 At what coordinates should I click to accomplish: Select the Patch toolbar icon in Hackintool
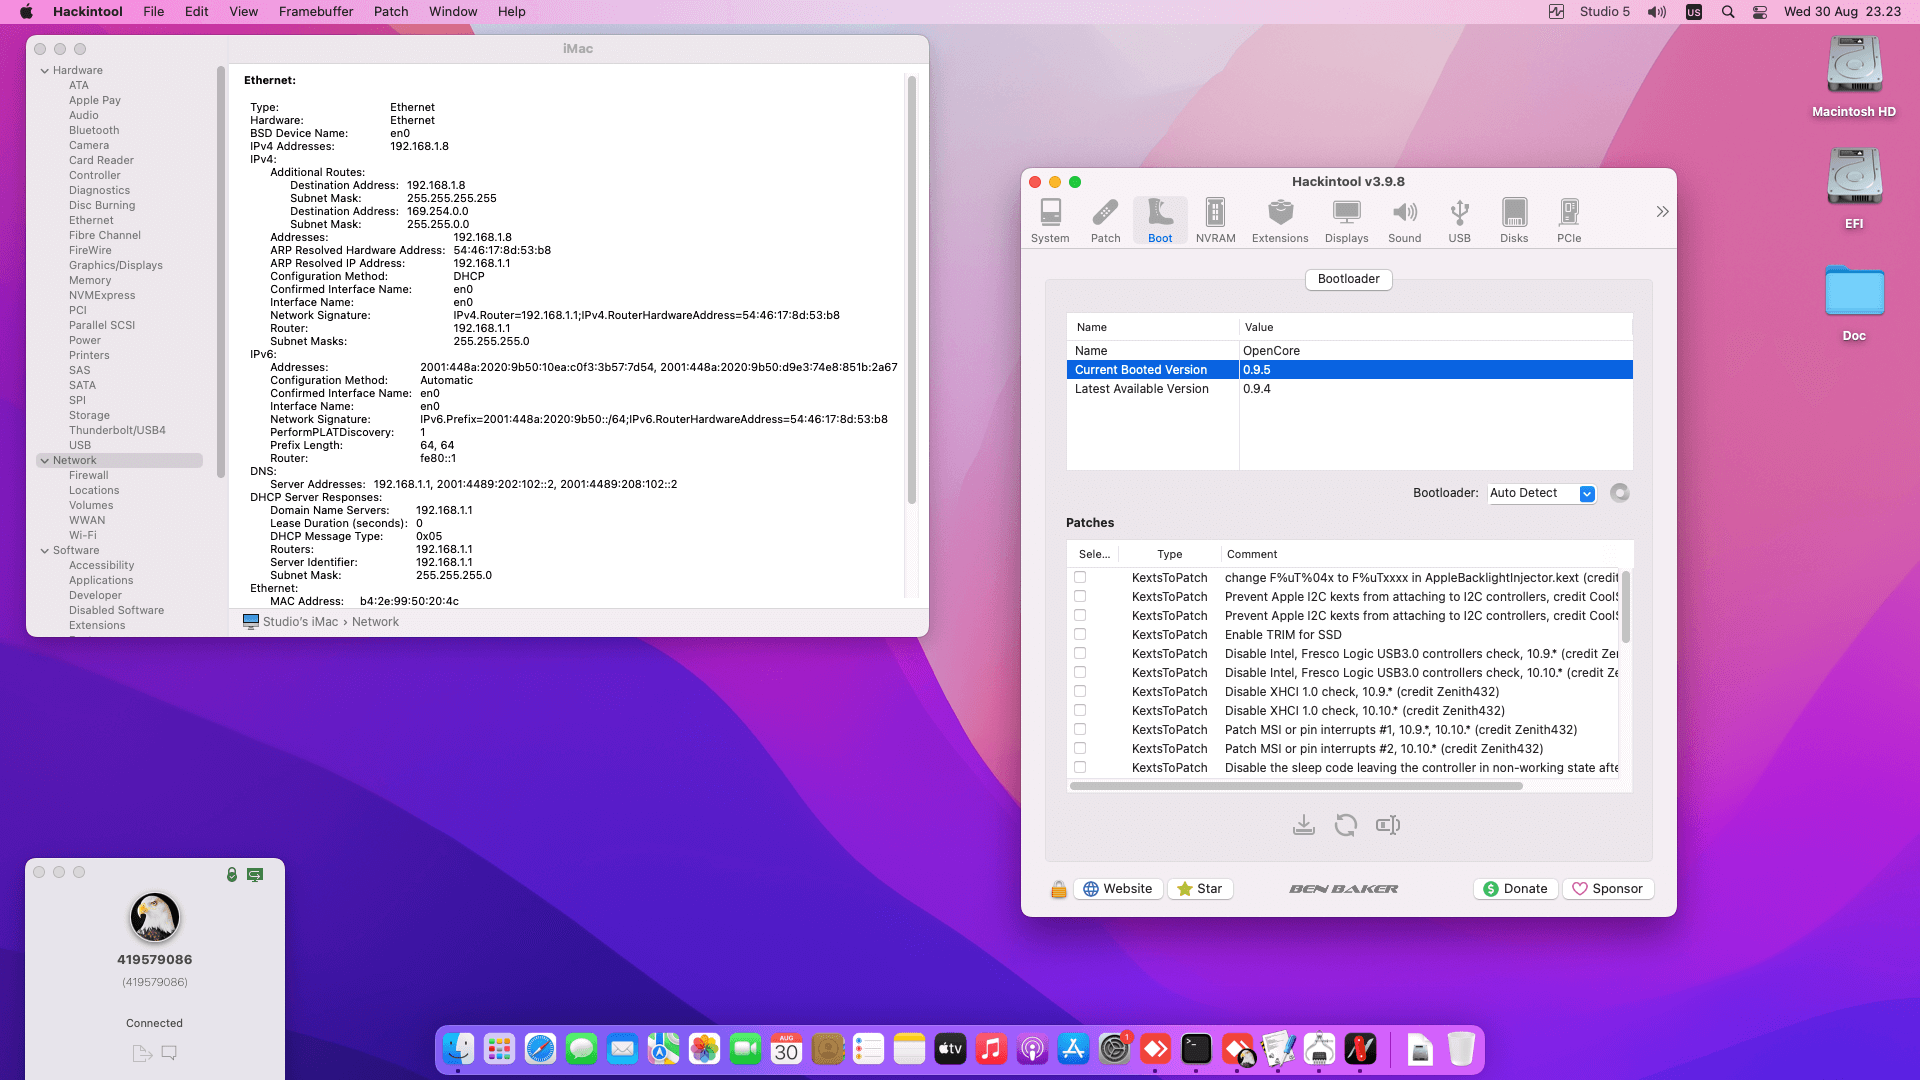(1105, 220)
